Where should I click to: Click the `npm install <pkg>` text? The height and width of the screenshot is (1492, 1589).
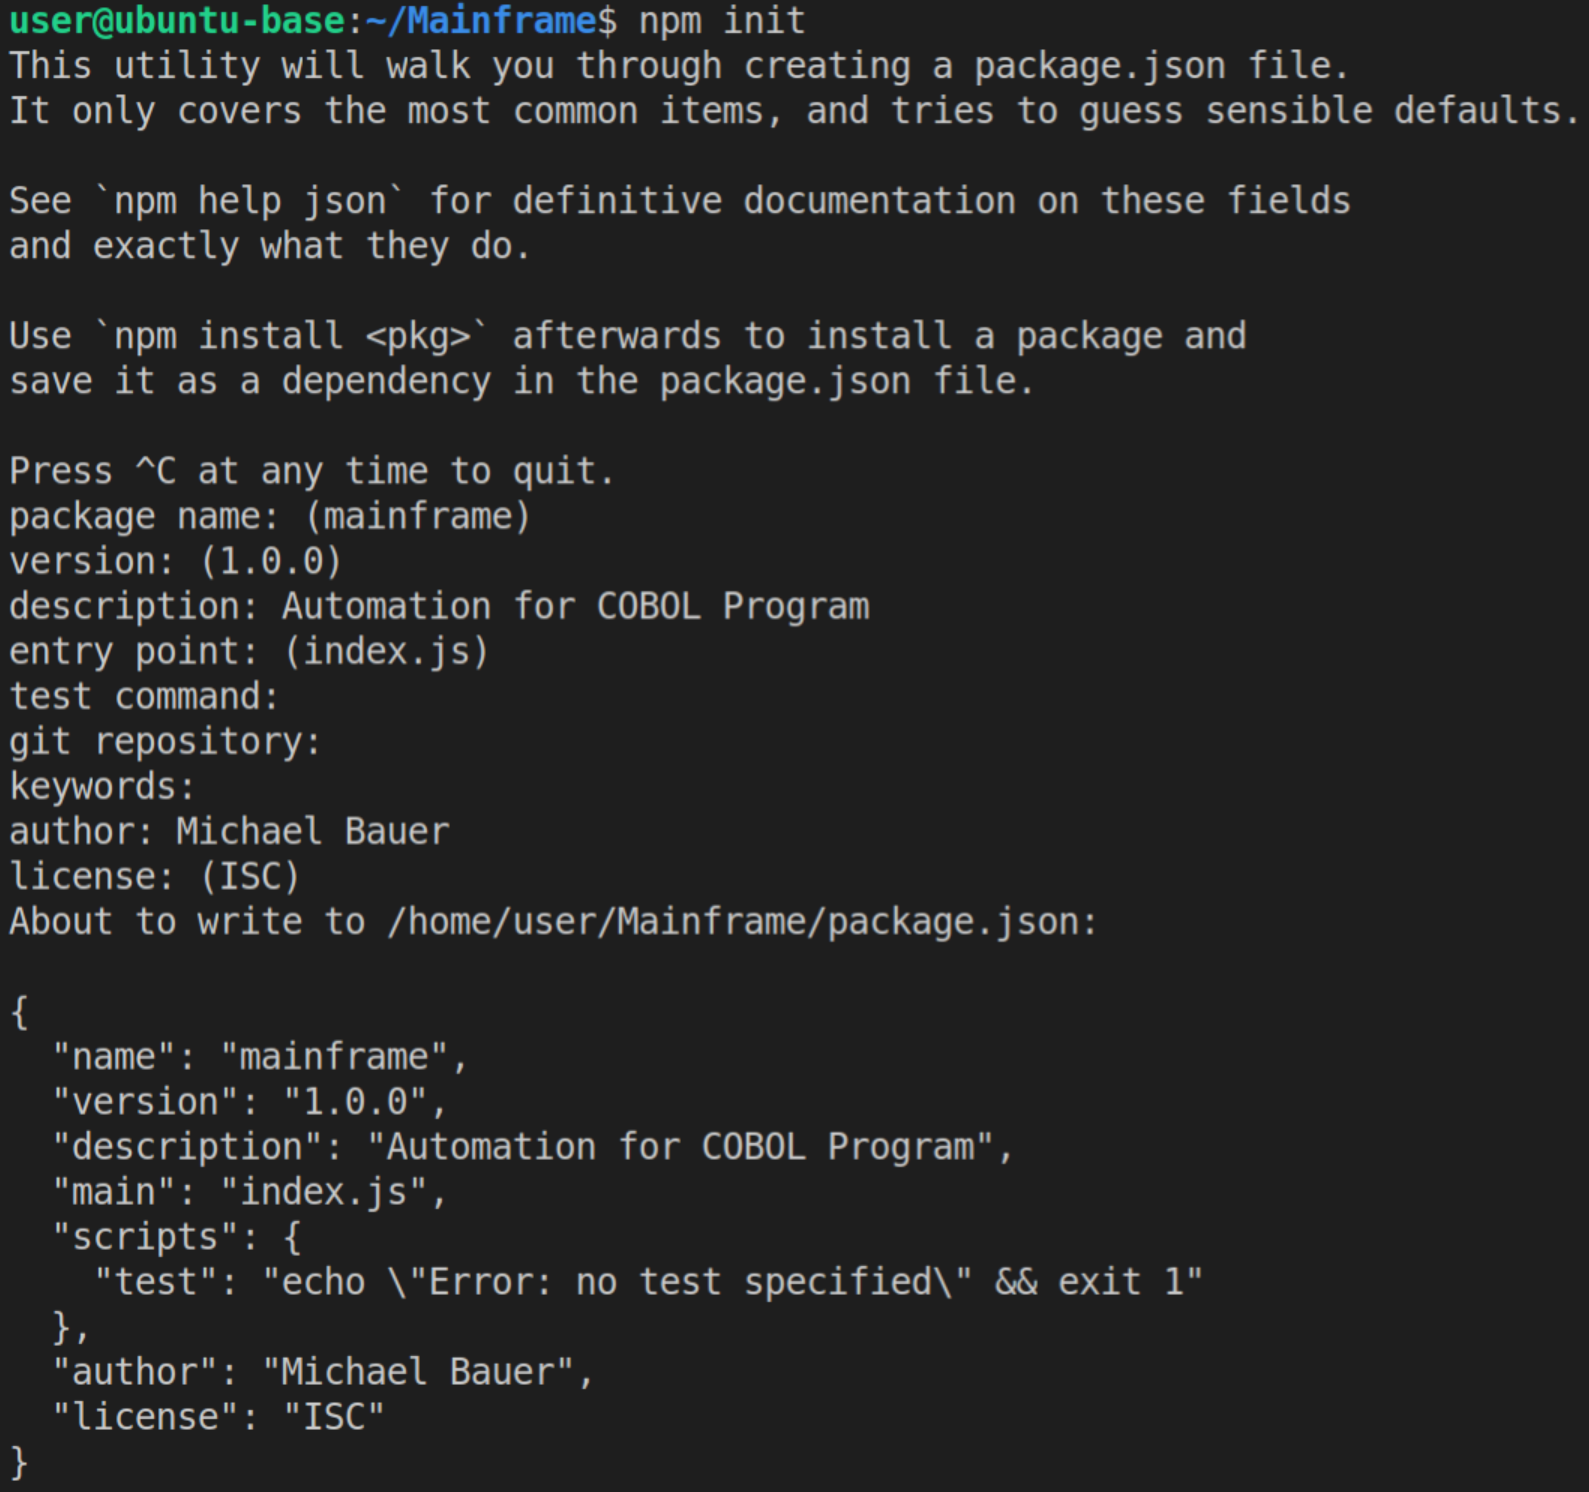[x=291, y=336]
